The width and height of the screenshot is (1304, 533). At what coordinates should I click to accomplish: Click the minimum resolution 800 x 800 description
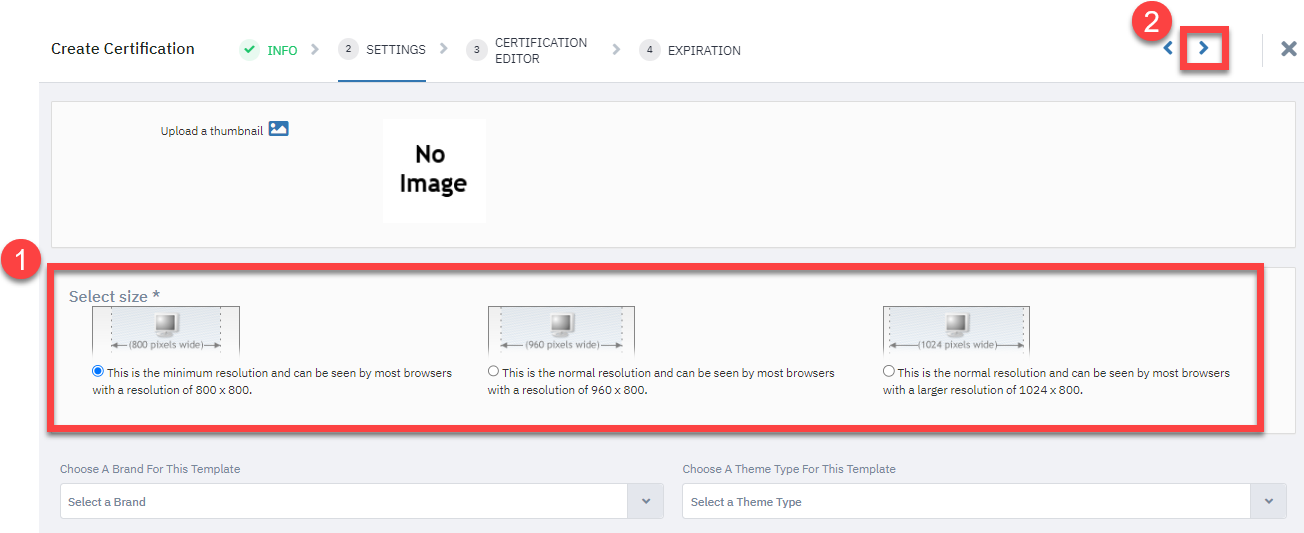[x=272, y=381]
